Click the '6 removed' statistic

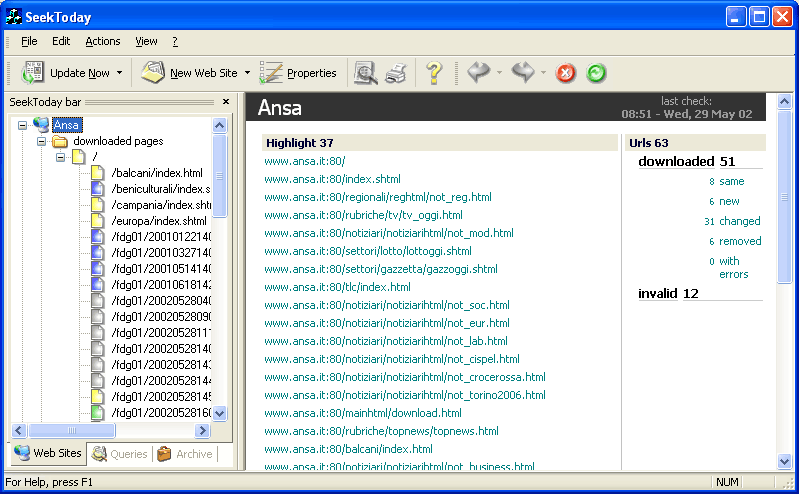(x=735, y=241)
